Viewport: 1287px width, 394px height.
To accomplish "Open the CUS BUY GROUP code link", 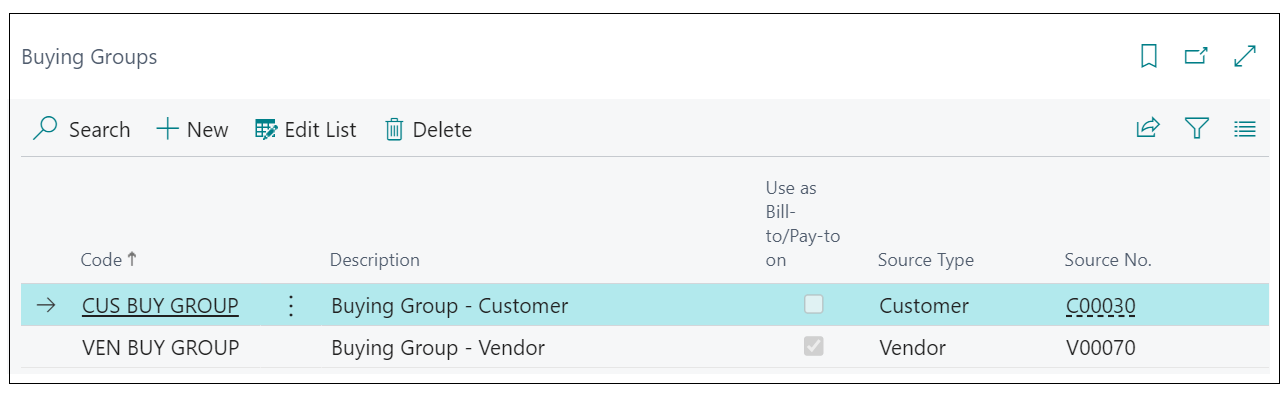I will [x=160, y=306].
